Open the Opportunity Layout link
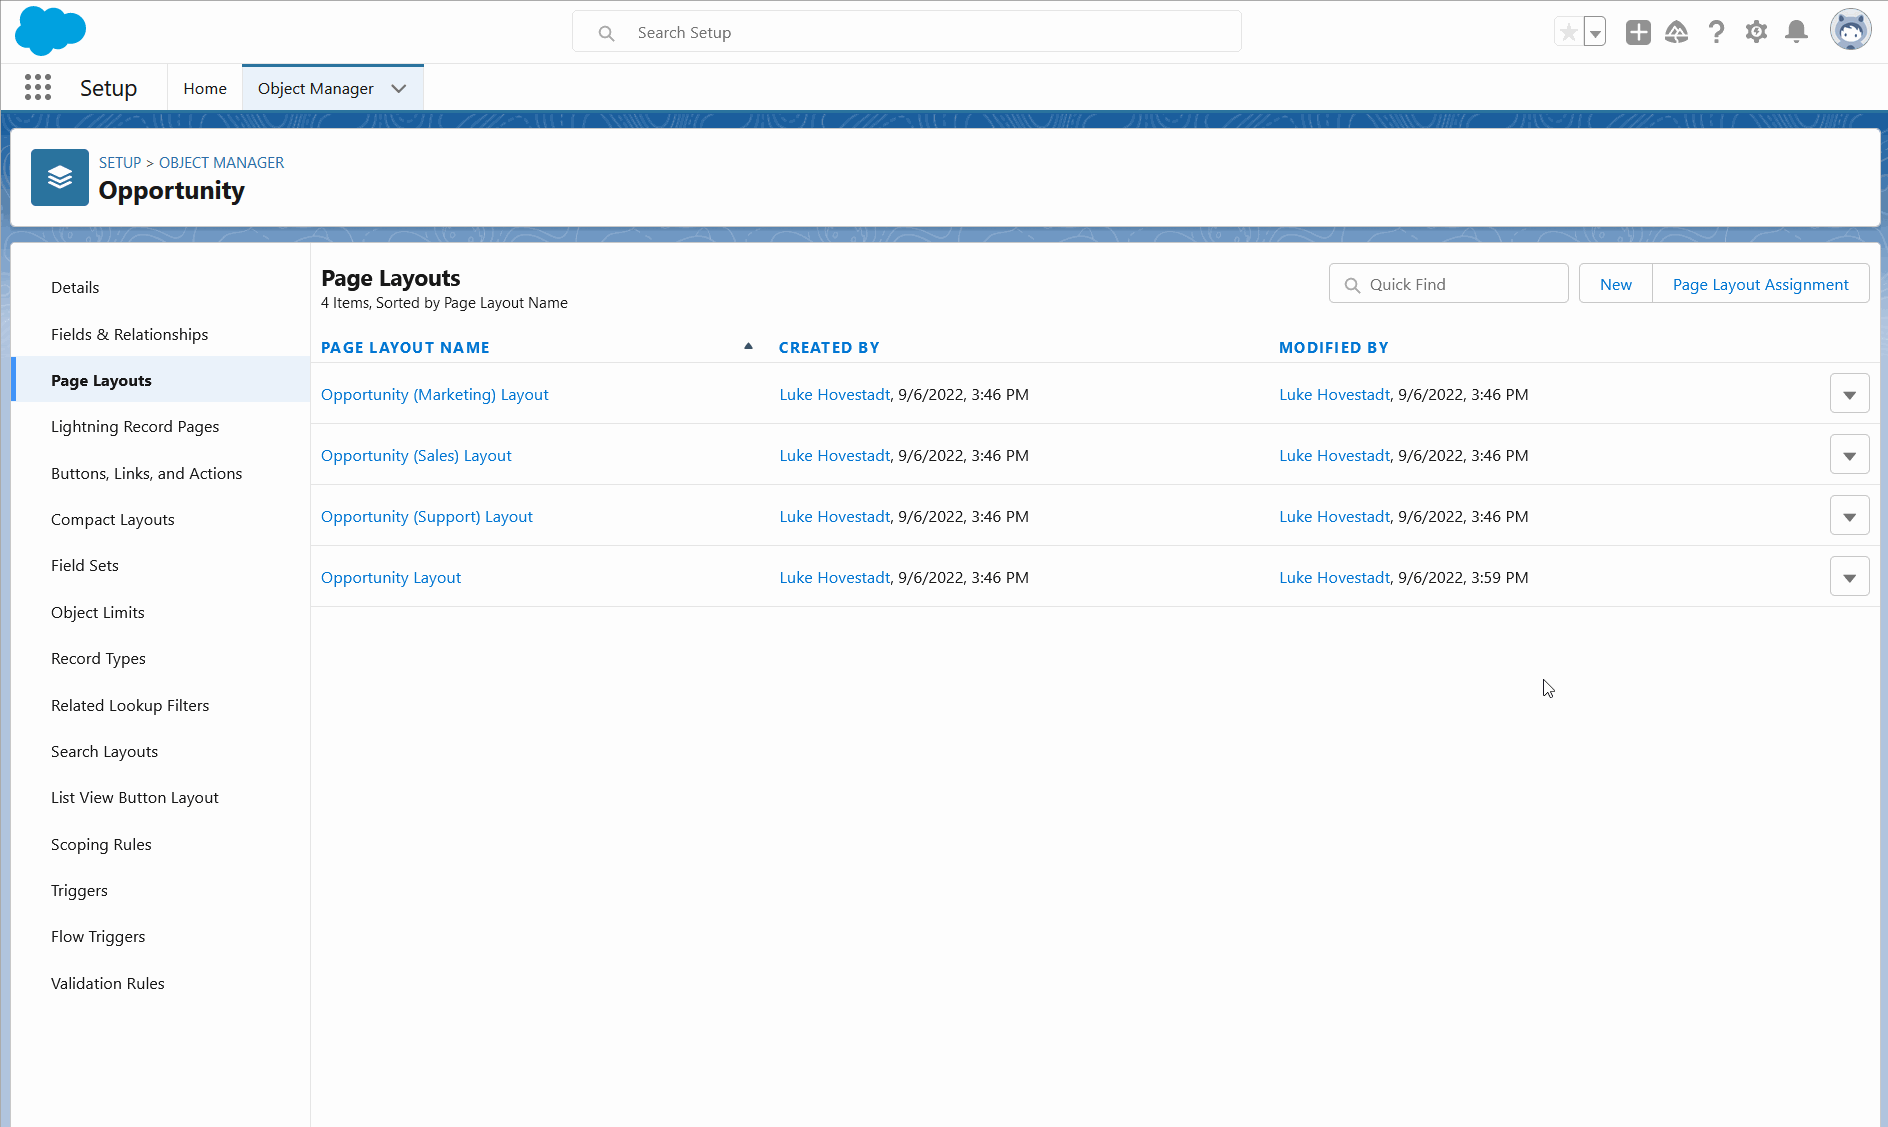Viewport: 1888px width, 1127px height. point(391,578)
